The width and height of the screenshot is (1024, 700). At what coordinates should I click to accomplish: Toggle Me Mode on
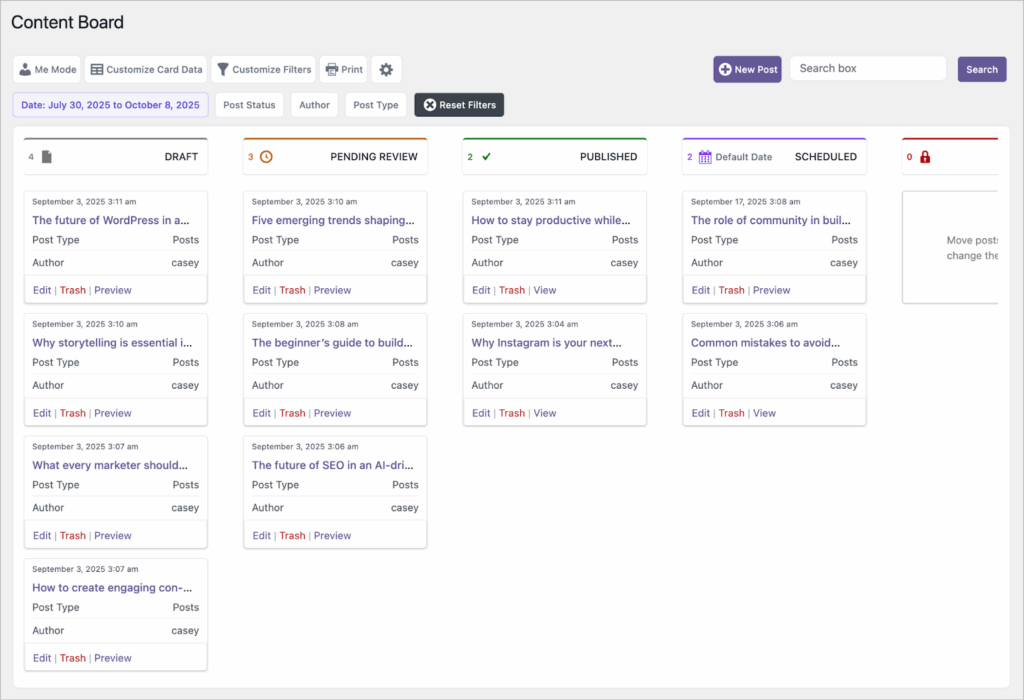pyautogui.click(x=46, y=69)
